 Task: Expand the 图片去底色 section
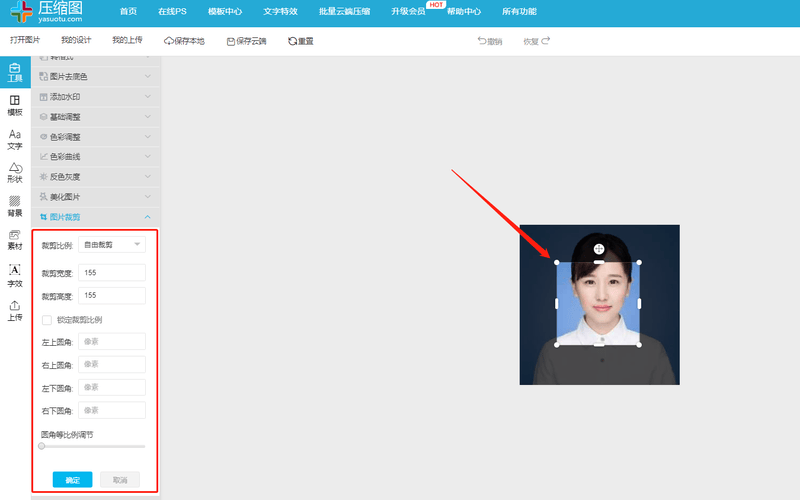click(96, 77)
